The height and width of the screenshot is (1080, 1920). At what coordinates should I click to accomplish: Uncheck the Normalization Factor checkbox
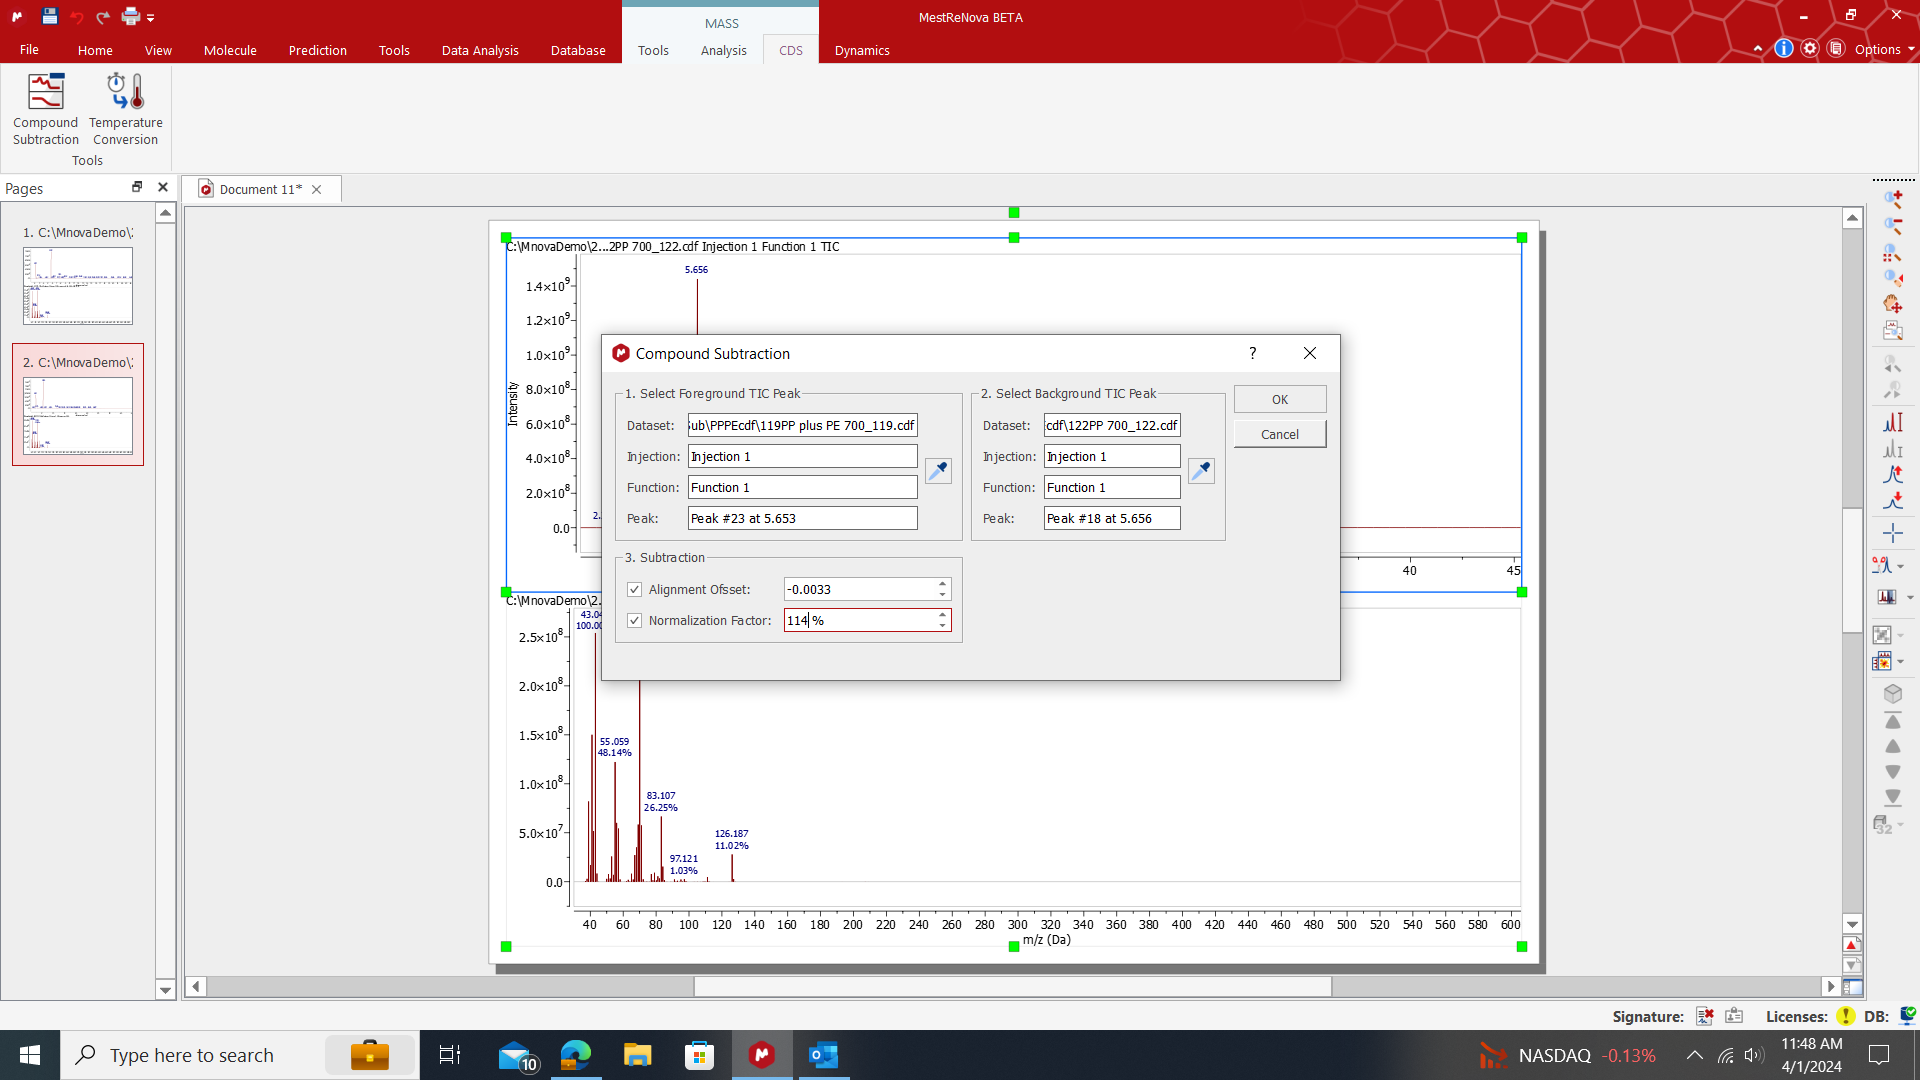(x=634, y=621)
